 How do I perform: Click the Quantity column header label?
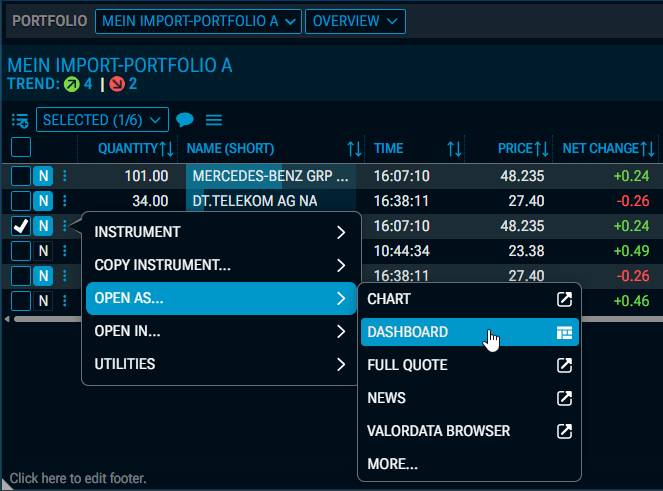[128, 148]
